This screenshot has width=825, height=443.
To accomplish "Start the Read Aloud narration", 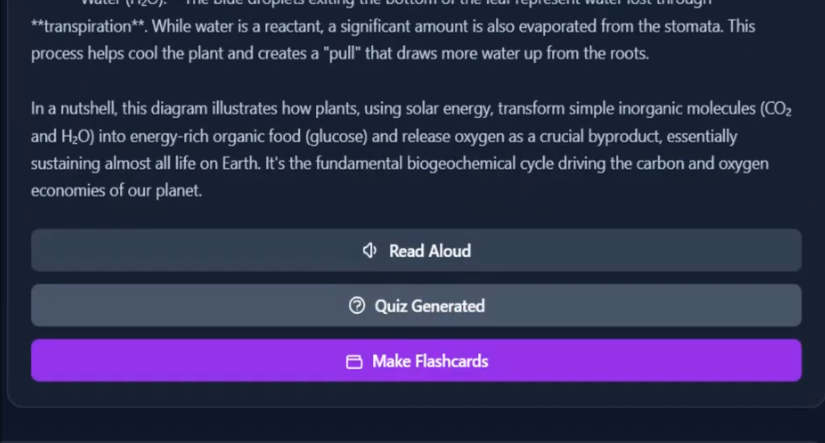I will (416, 250).
